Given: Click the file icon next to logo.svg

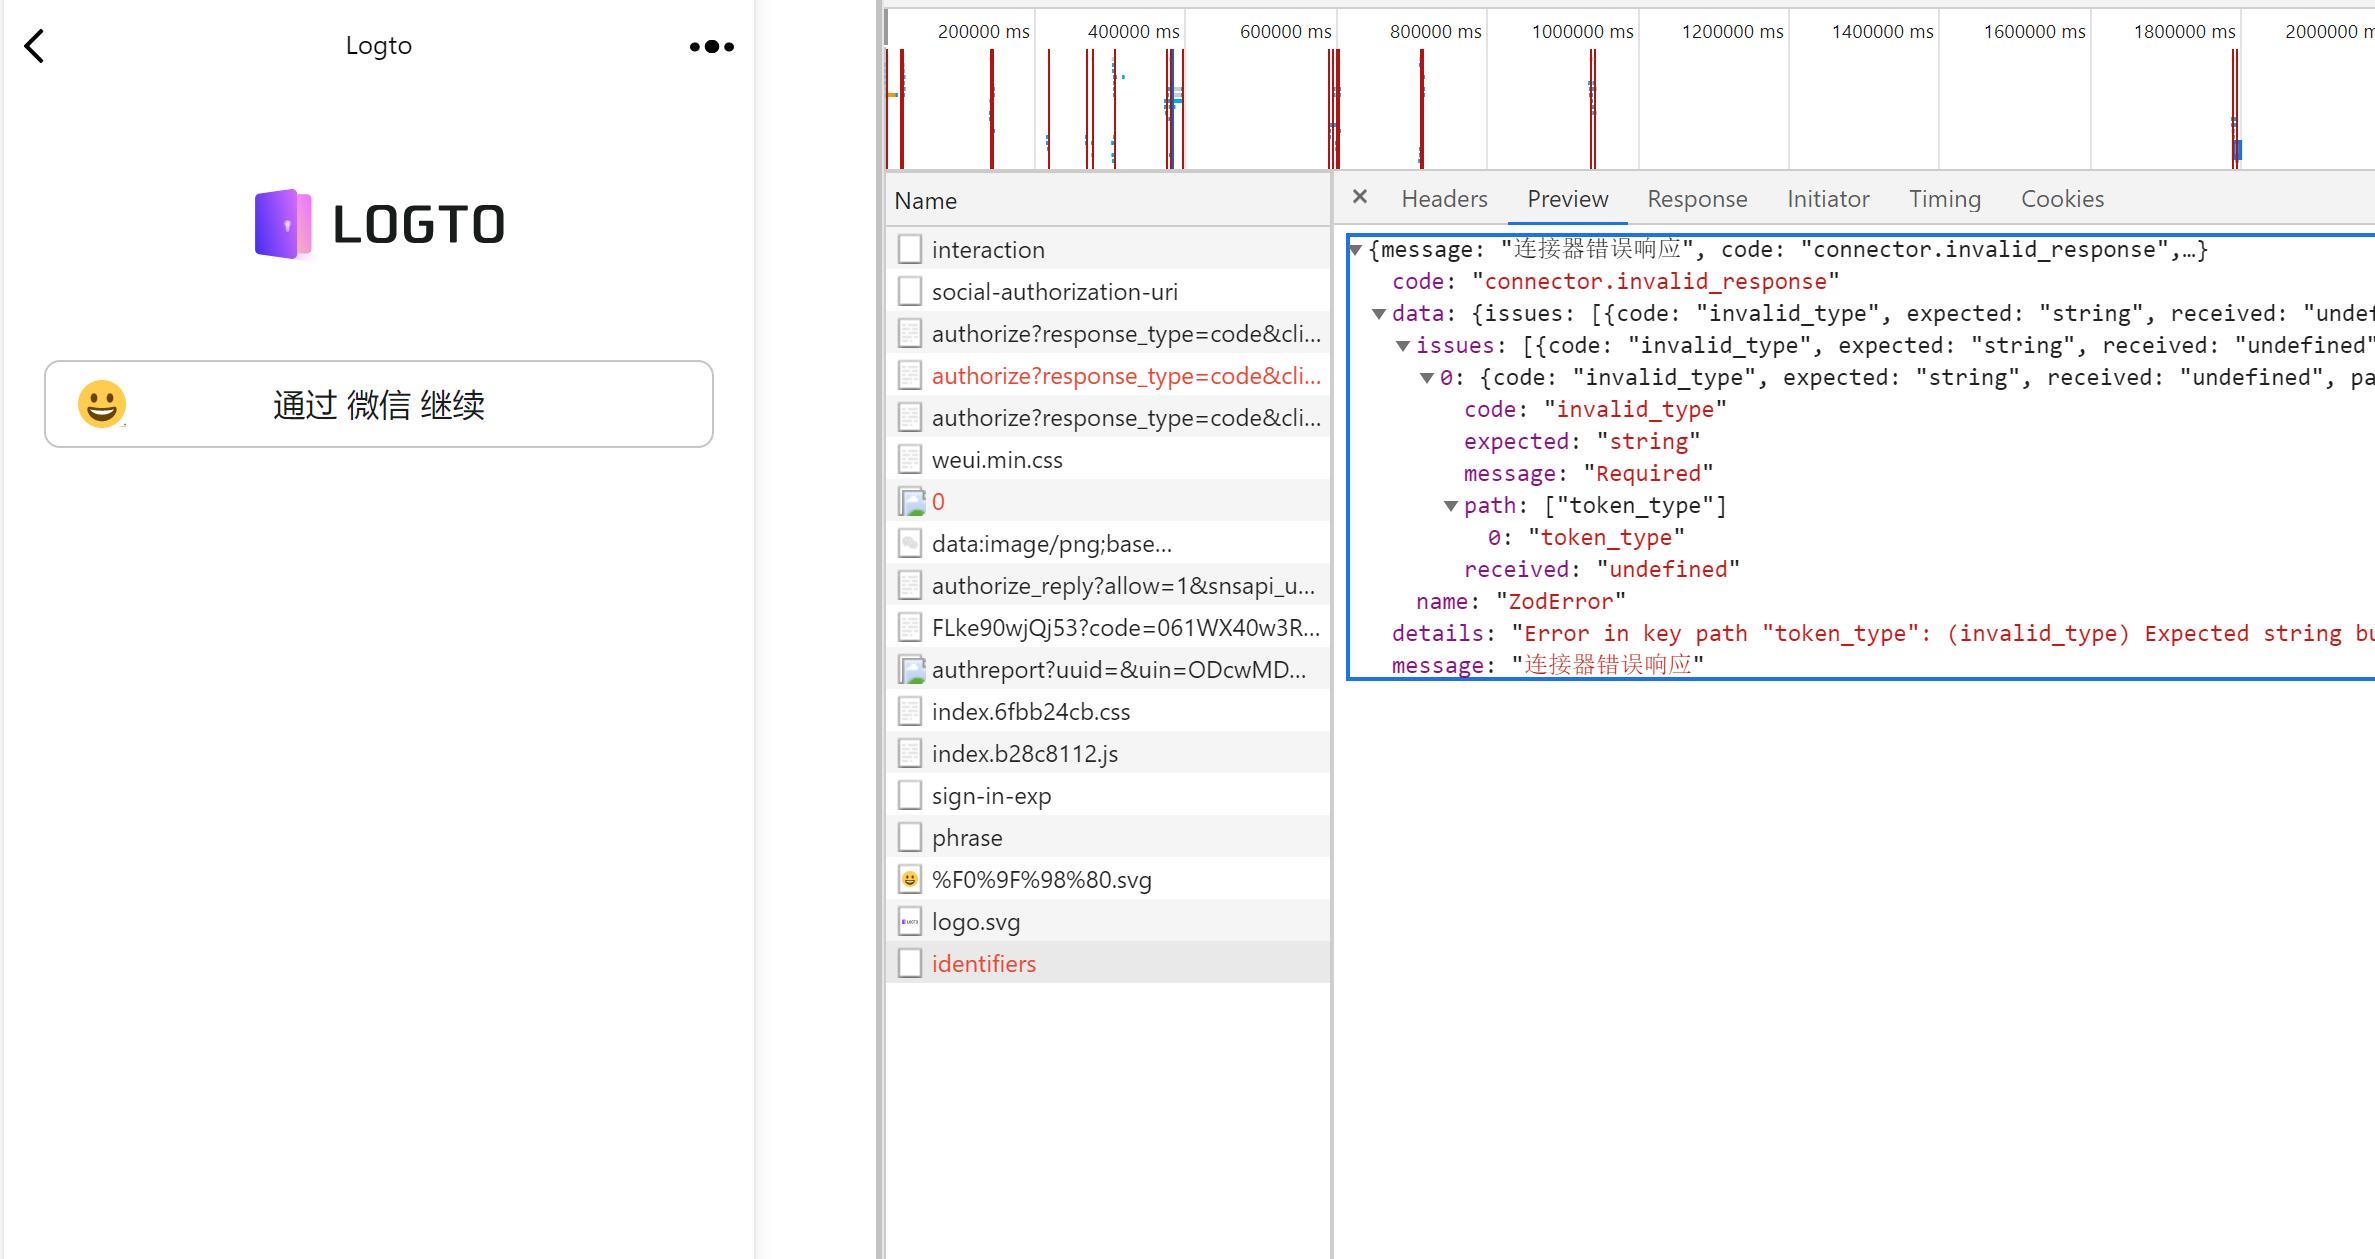Looking at the screenshot, I should click(910, 920).
